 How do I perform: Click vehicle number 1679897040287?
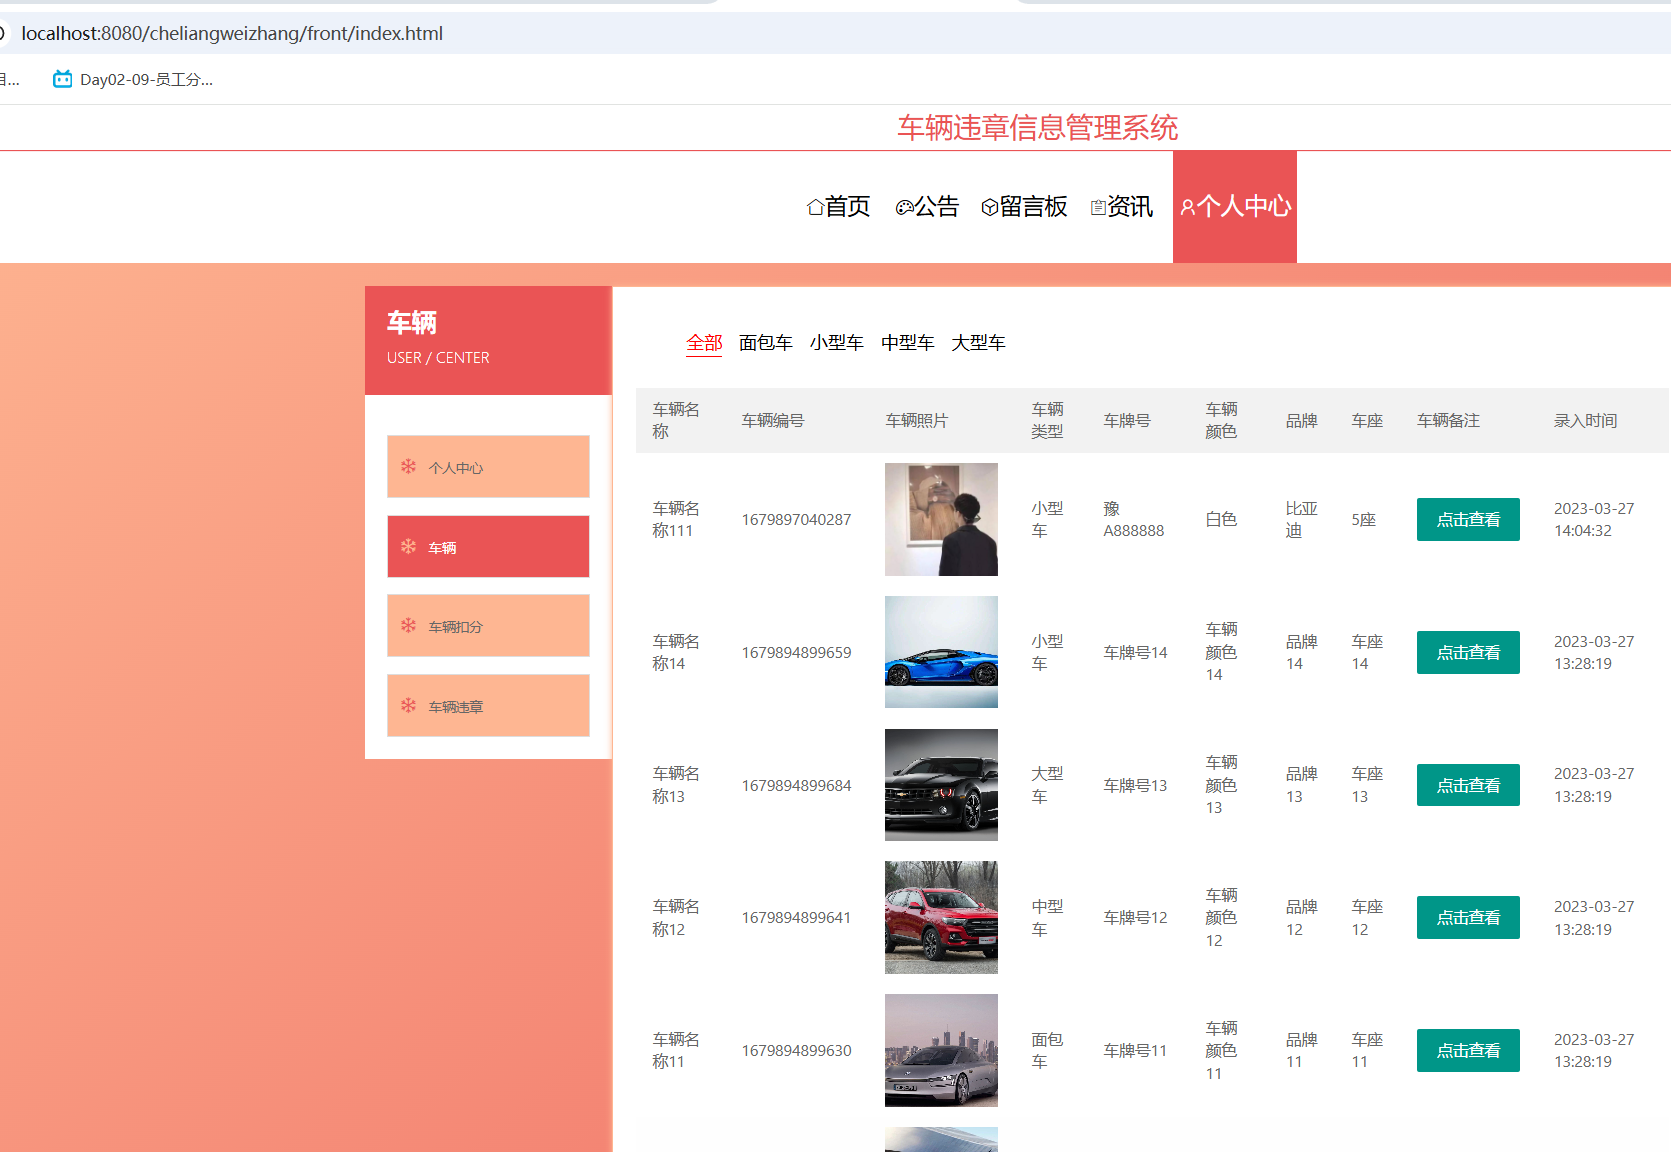(796, 520)
